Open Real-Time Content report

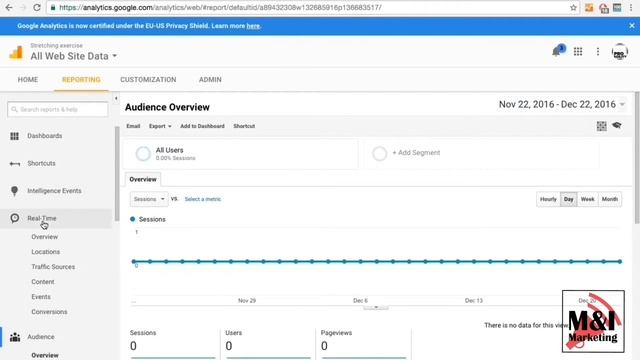pos(43,282)
